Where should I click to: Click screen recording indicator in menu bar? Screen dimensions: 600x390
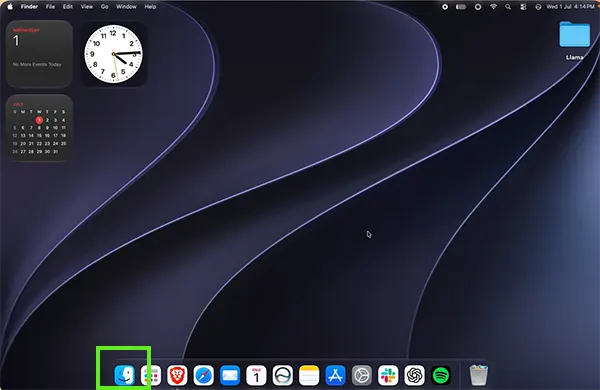(445, 7)
